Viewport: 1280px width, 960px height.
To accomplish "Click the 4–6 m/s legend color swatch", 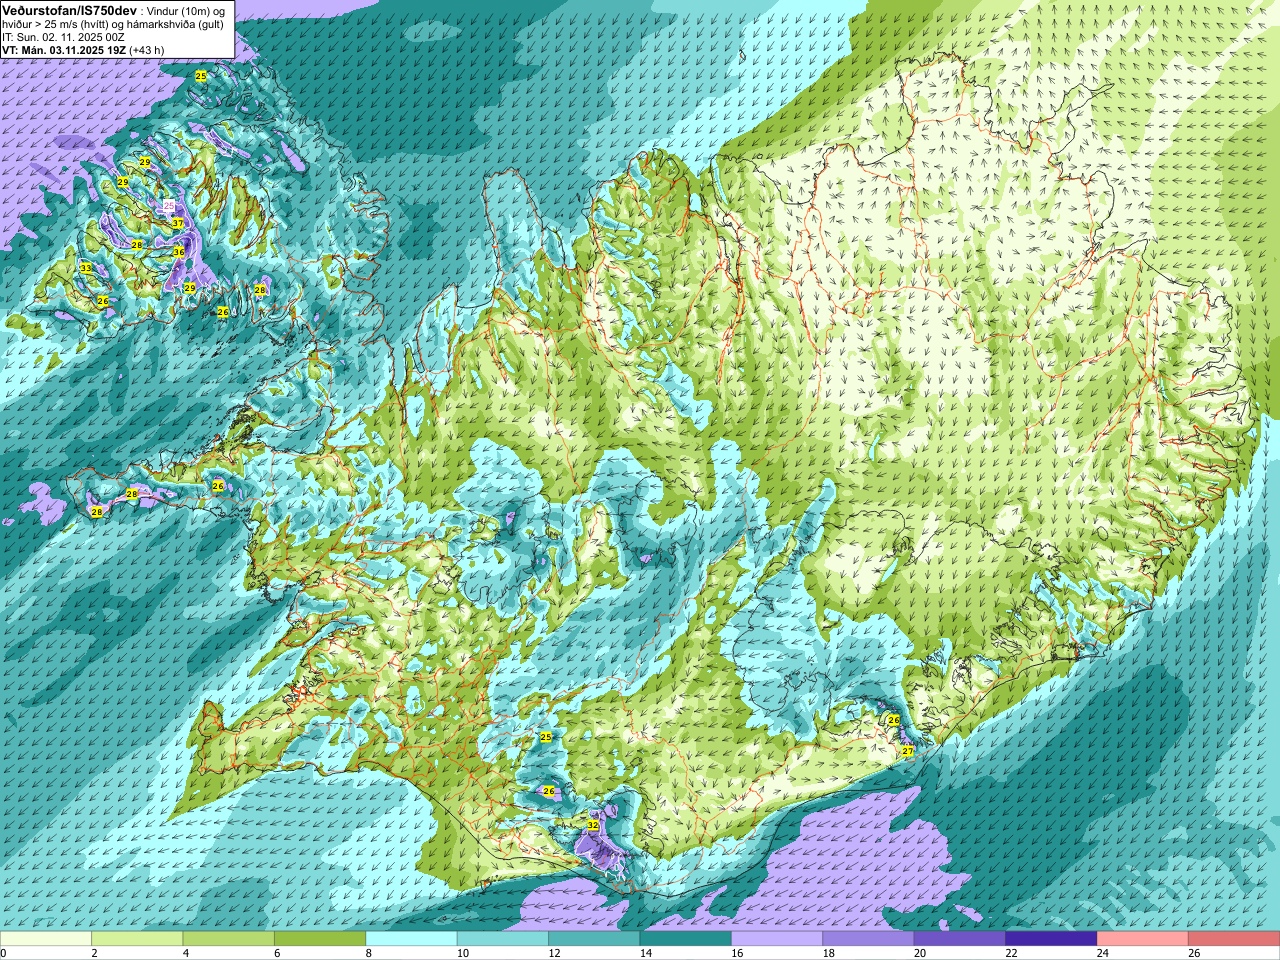I will coord(228,939).
